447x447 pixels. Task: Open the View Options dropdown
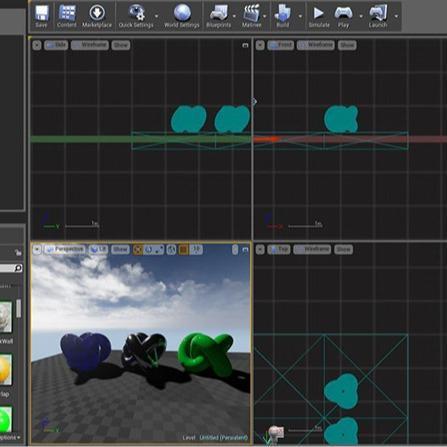pyautogui.click(x=10, y=437)
